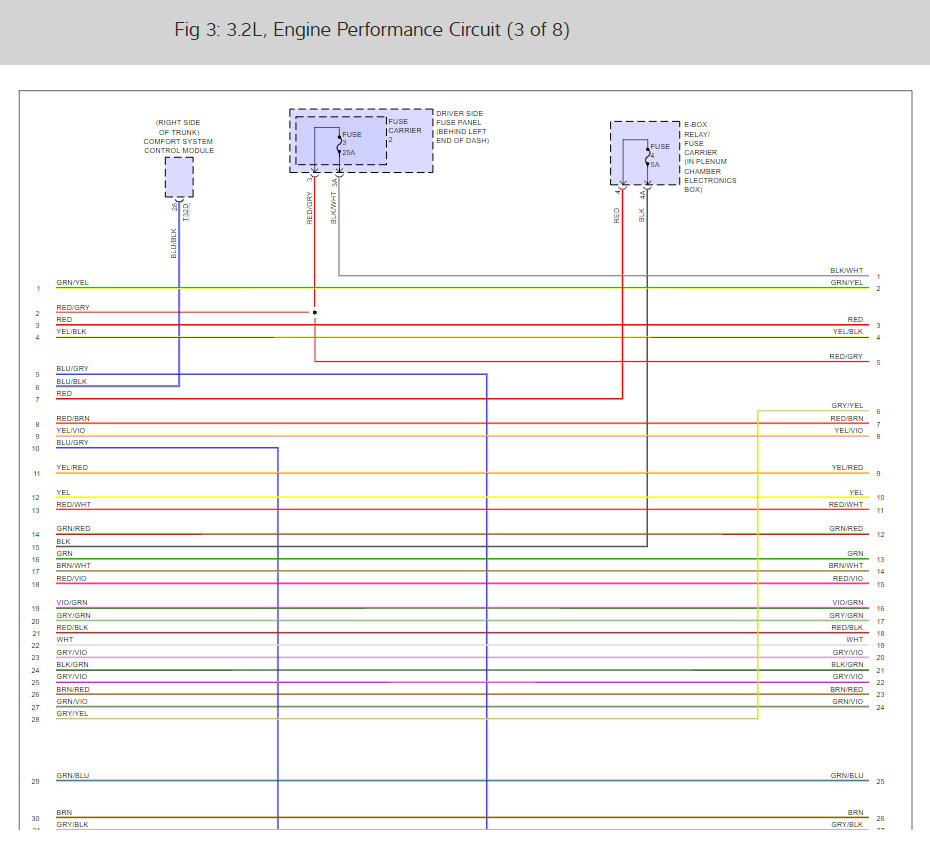The image size is (930, 847).
Task: Click GRY/BLK label at left bottom row
Action: (x=72, y=824)
